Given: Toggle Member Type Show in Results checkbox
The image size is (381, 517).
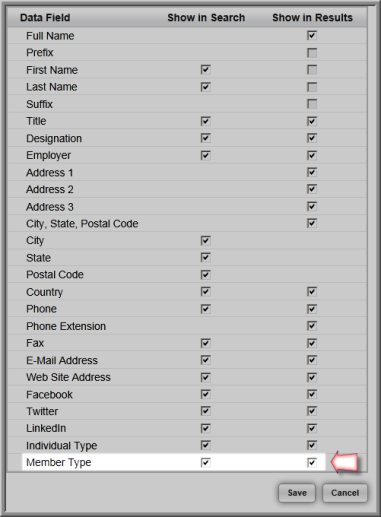Looking at the screenshot, I should point(312,462).
